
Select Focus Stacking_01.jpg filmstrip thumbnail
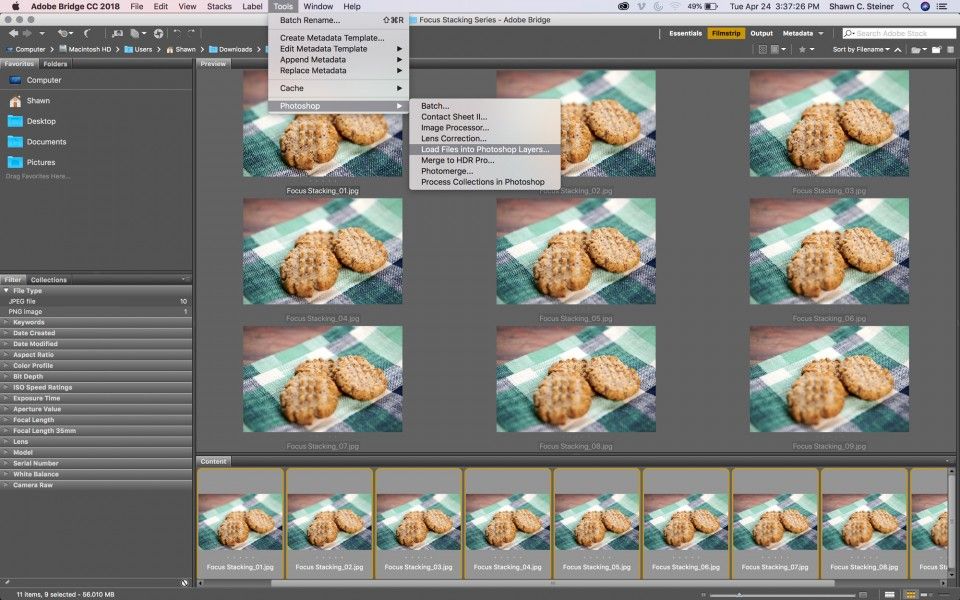point(240,523)
